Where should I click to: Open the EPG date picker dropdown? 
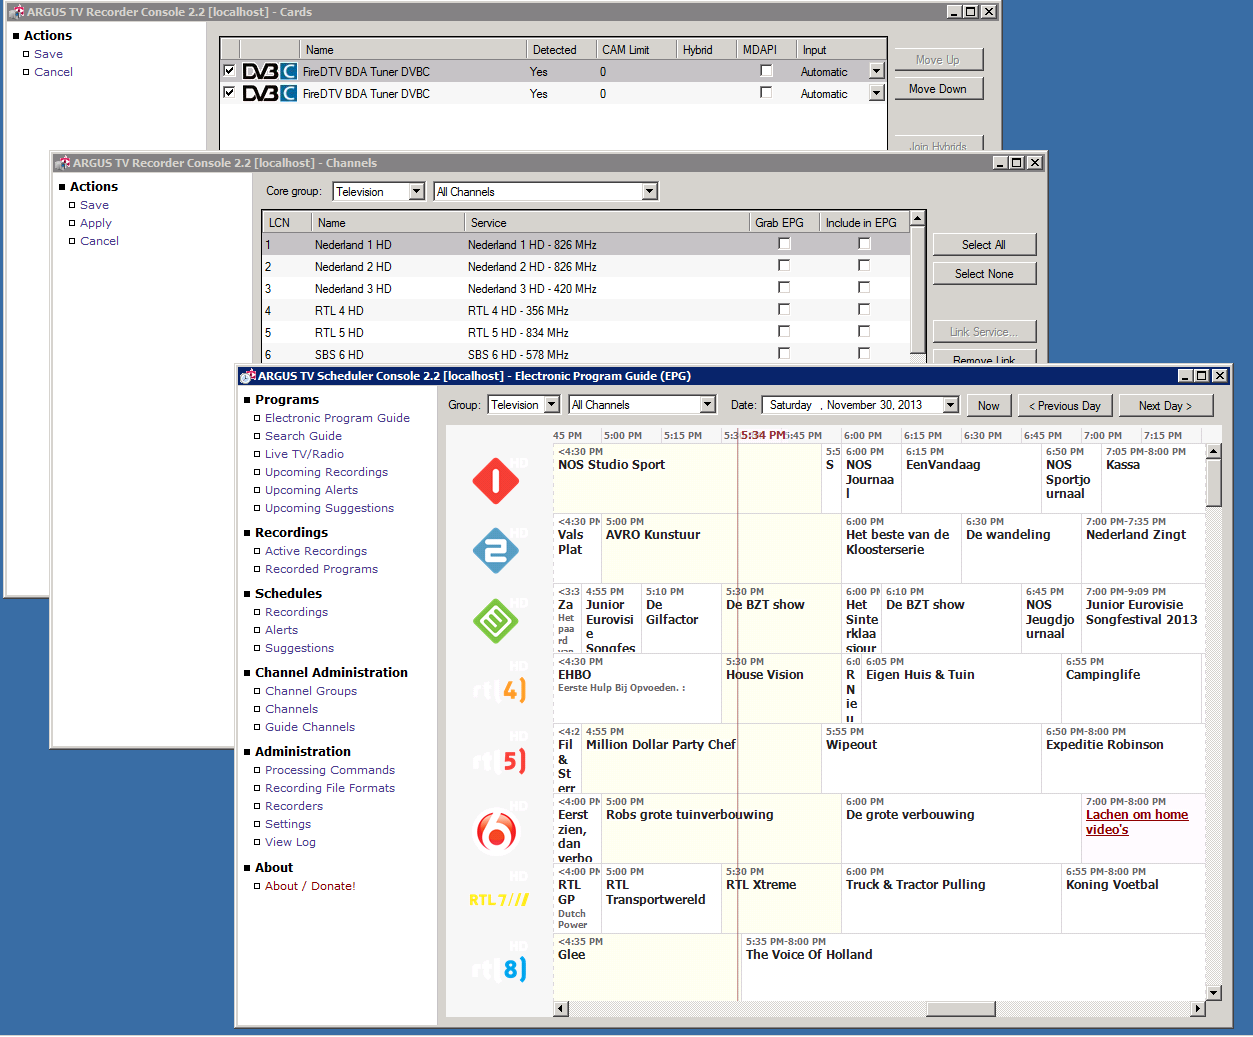951,405
